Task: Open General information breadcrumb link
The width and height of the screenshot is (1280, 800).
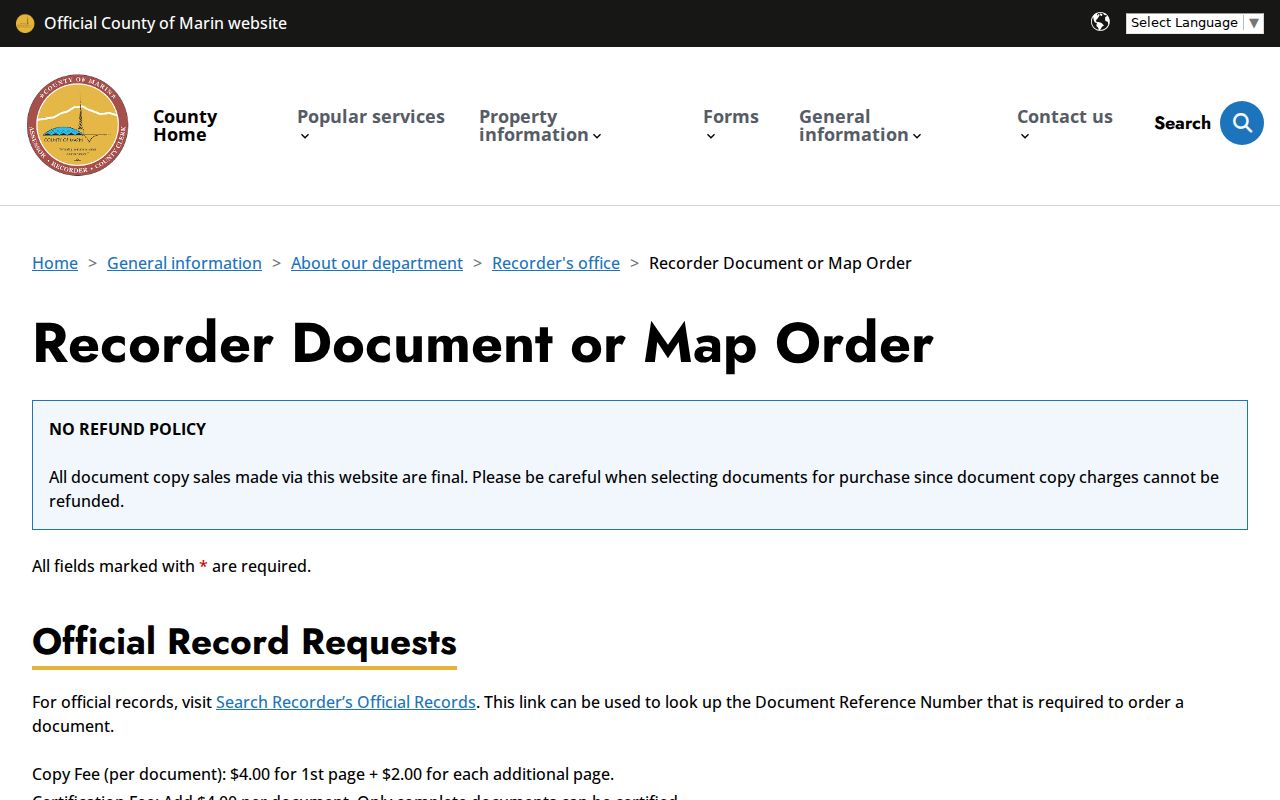Action: (184, 263)
